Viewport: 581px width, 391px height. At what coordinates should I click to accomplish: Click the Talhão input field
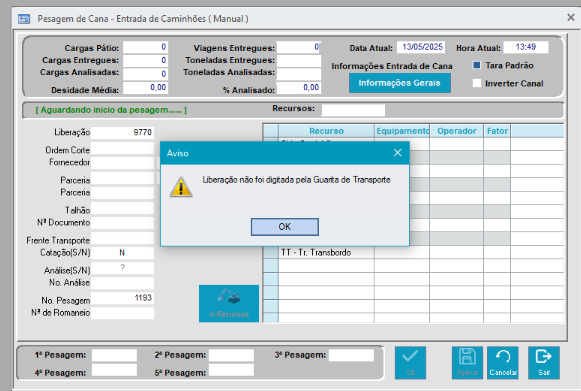coord(122,209)
